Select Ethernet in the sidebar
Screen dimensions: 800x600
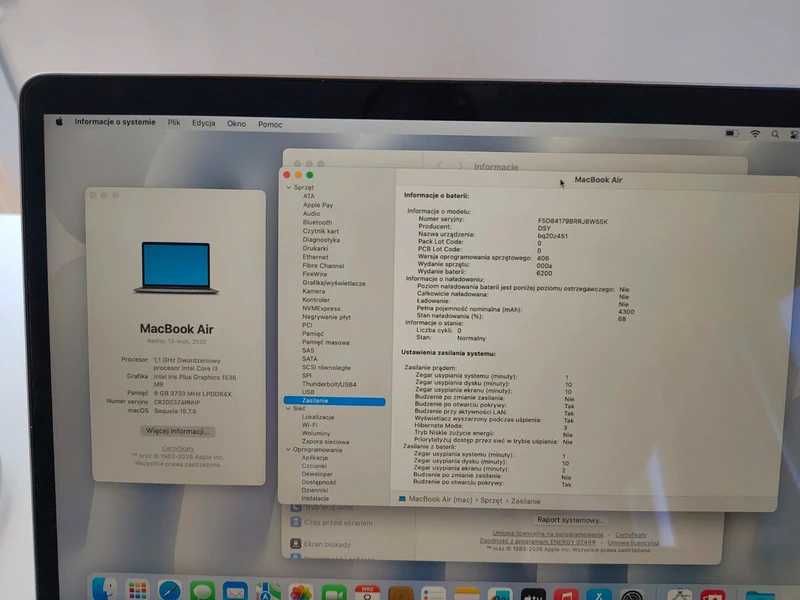pos(315,257)
